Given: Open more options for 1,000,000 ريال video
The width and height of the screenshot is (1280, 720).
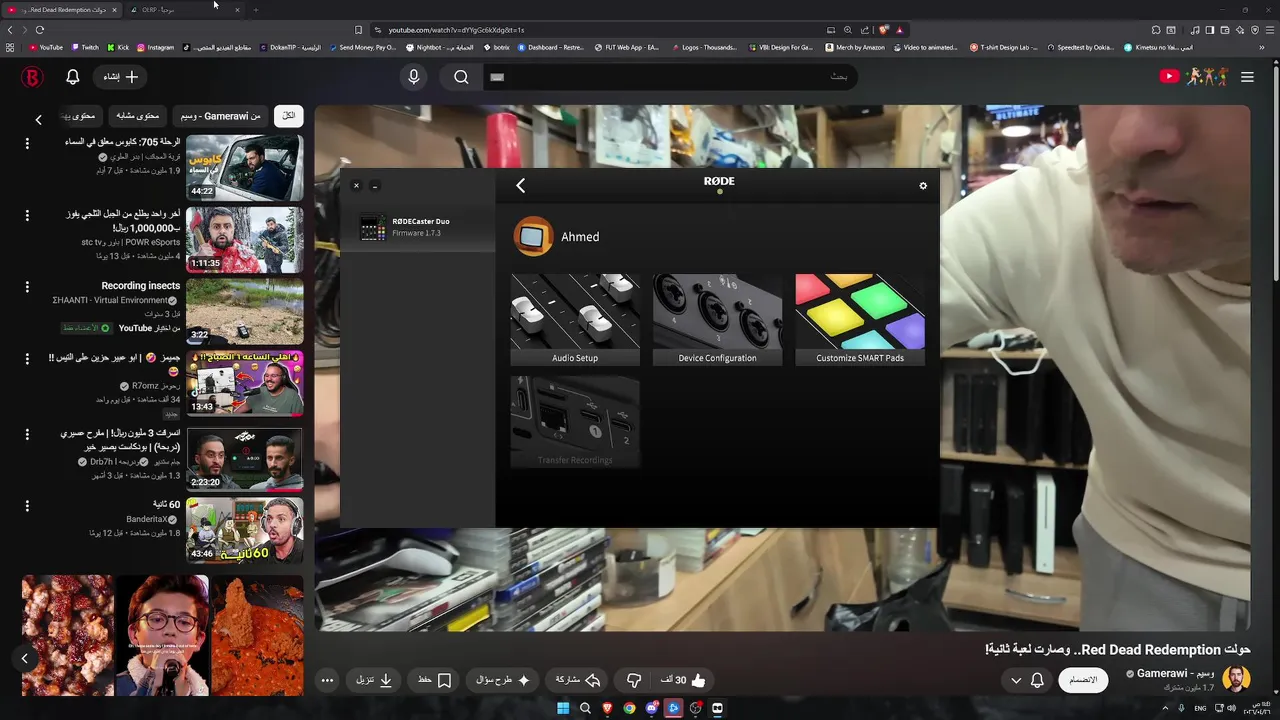Looking at the screenshot, I should tap(27, 215).
